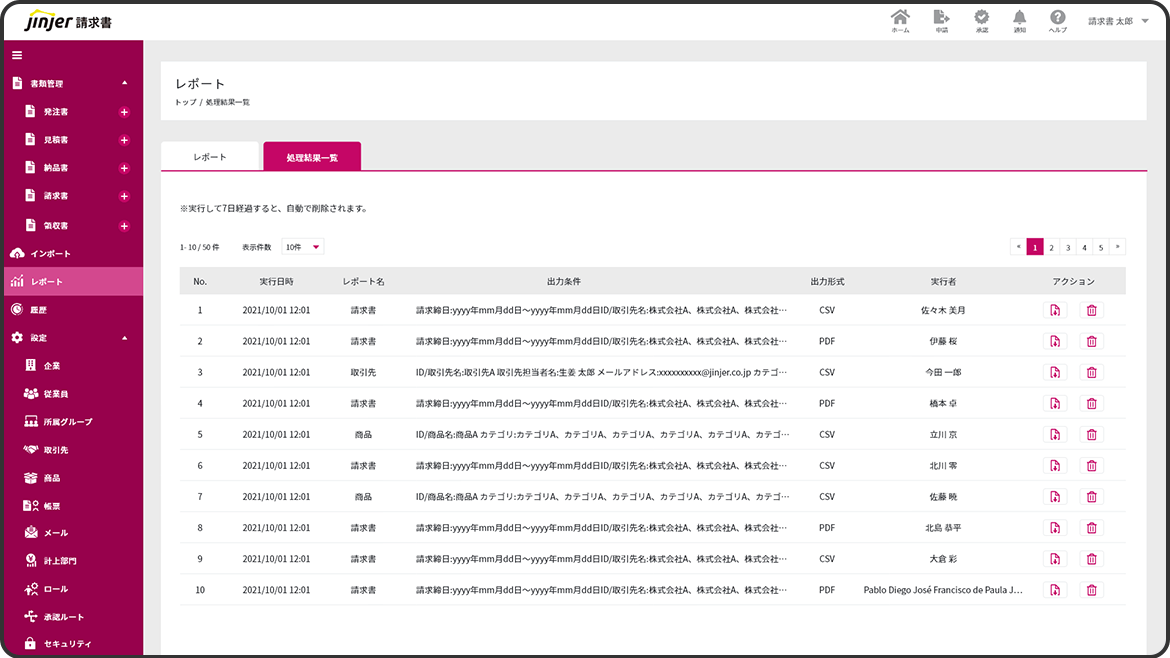Open the 表示件数 10件 dropdown
This screenshot has width=1170, height=658.
303,247
